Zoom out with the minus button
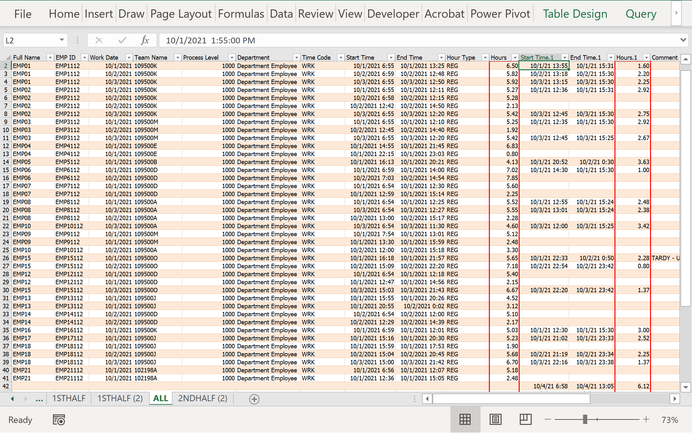692x433 pixels. pos(548,419)
